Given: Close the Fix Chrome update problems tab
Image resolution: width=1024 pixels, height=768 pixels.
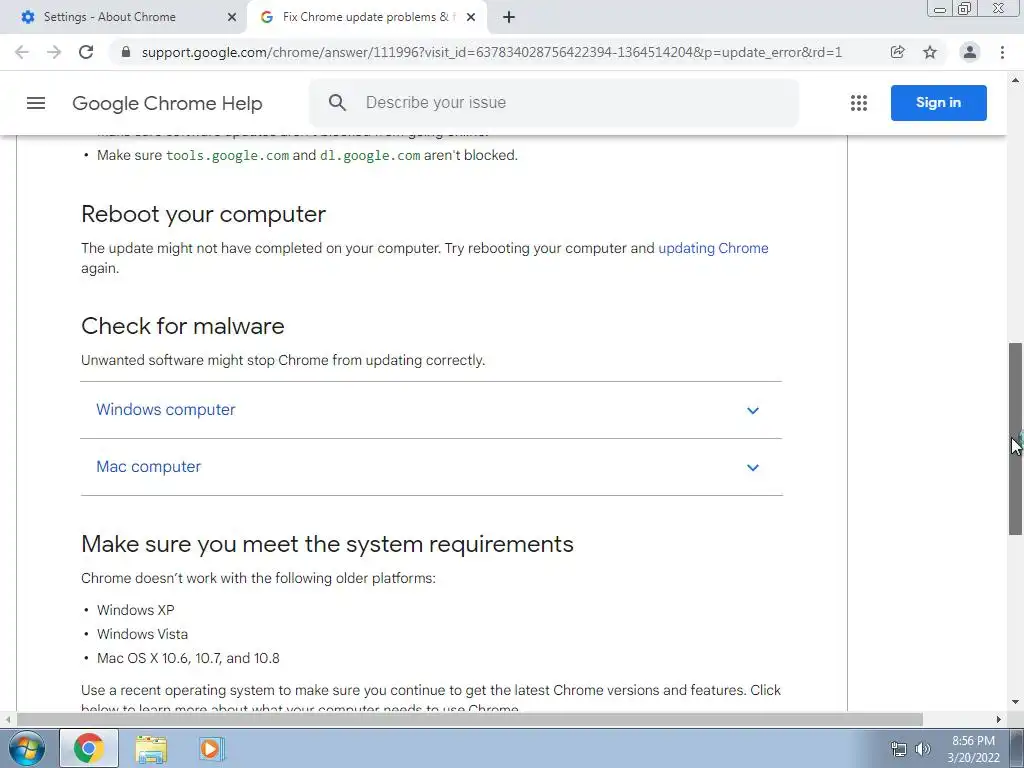Looking at the screenshot, I should point(471,18).
